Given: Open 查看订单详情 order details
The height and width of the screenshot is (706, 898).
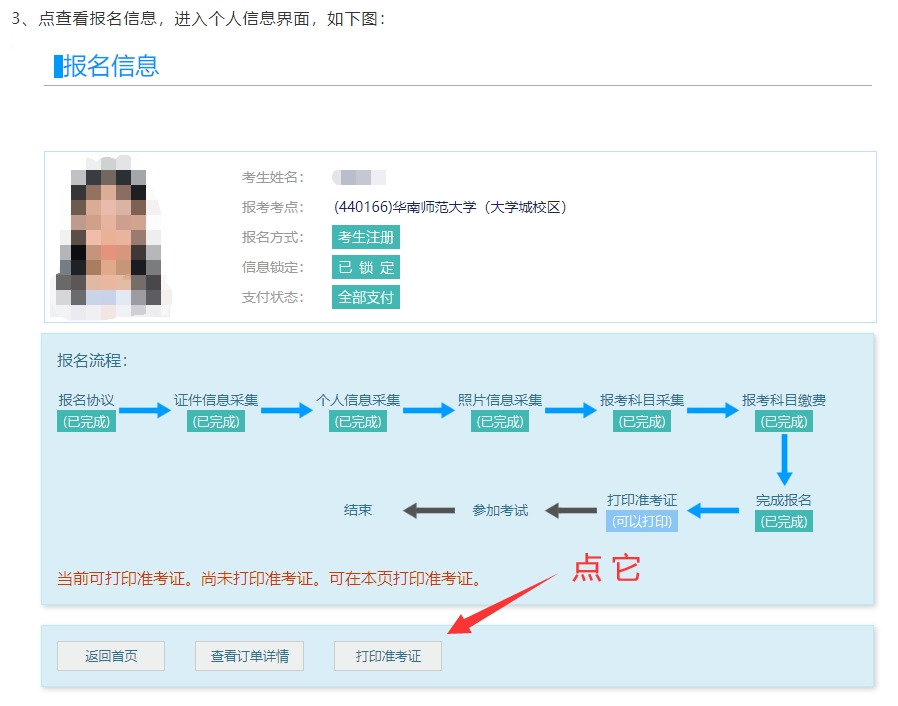Looking at the screenshot, I should tap(249, 656).
